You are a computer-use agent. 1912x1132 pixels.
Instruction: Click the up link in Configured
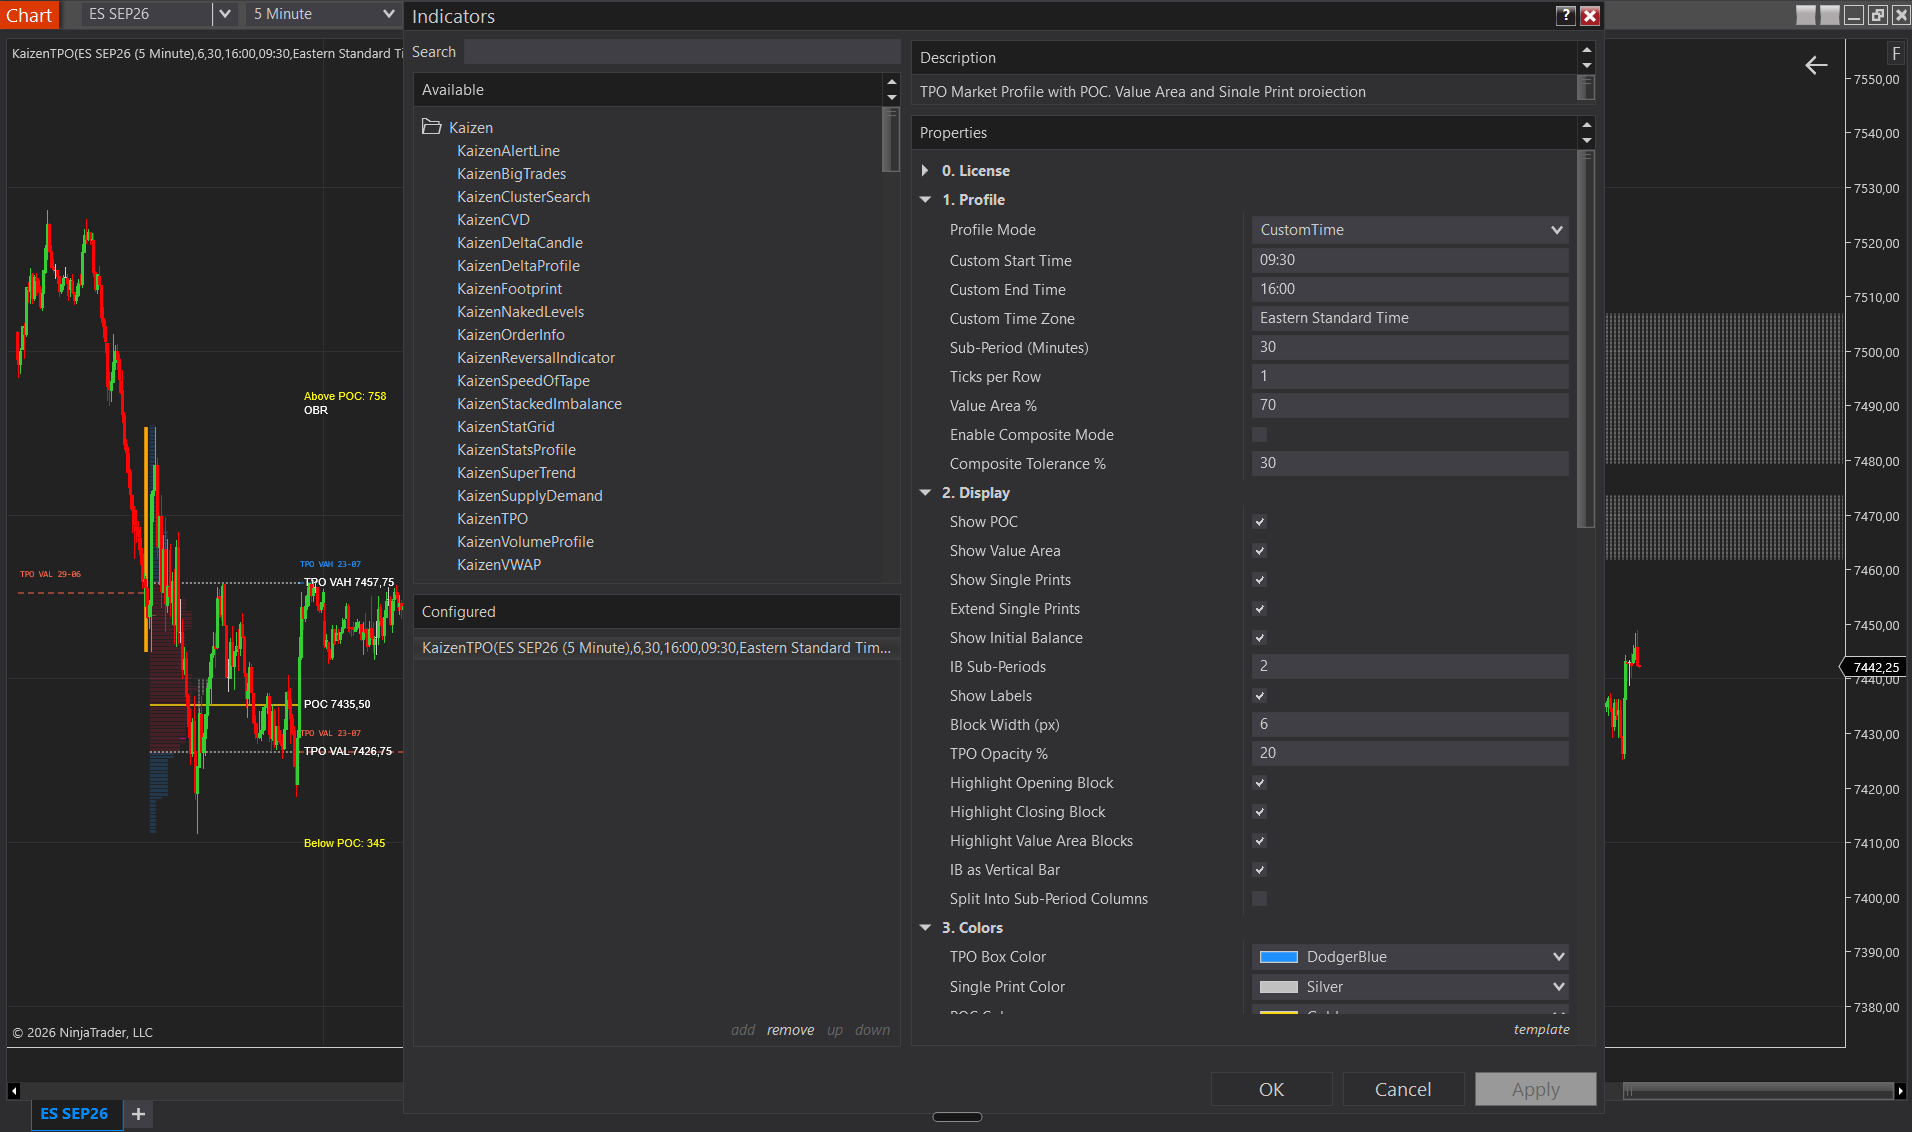click(x=835, y=1030)
